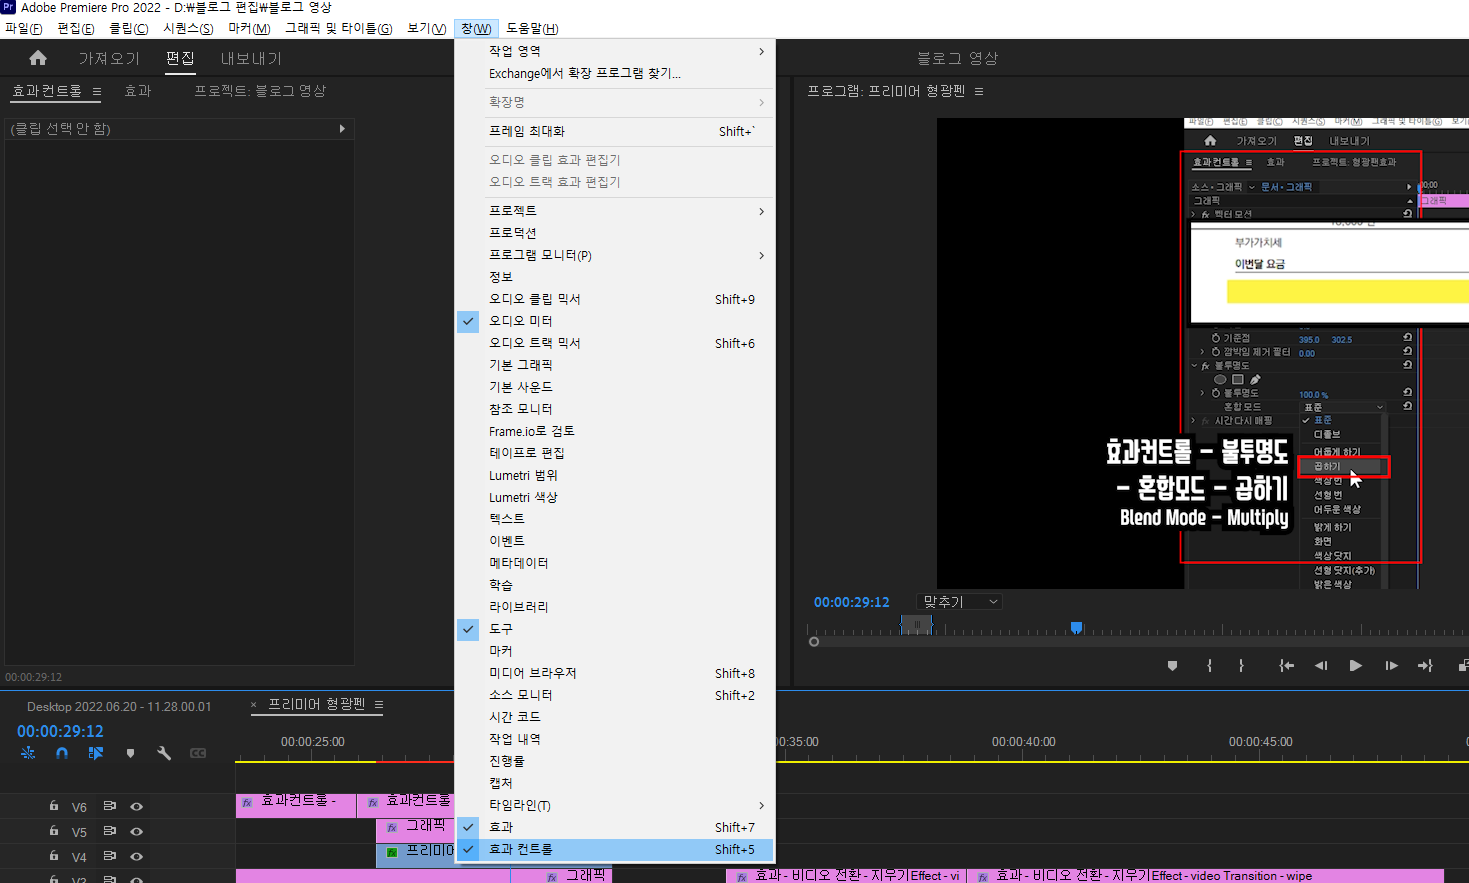The height and width of the screenshot is (883, 1469).
Task: Step forward one frame
Action: click(1391, 665)
